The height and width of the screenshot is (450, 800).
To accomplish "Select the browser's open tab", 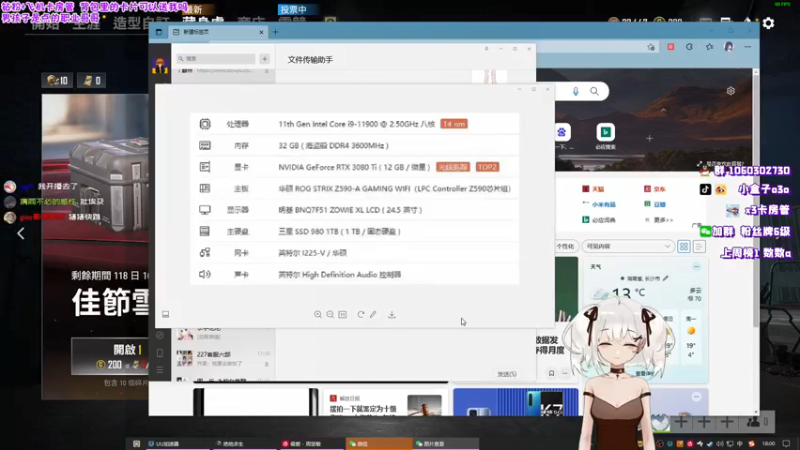I will coord(217,32).
